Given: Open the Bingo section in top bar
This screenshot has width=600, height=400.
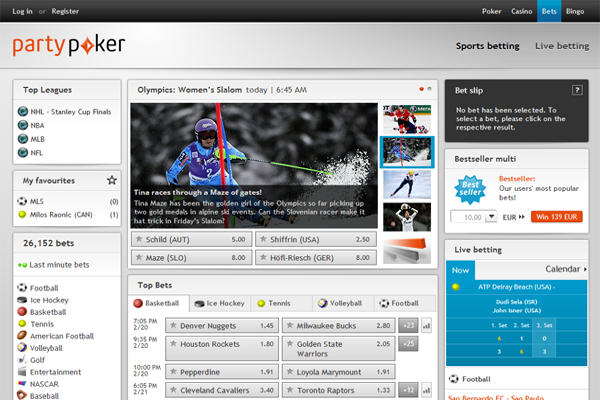Looking at the screenshot, I should [x=575, y=11].
